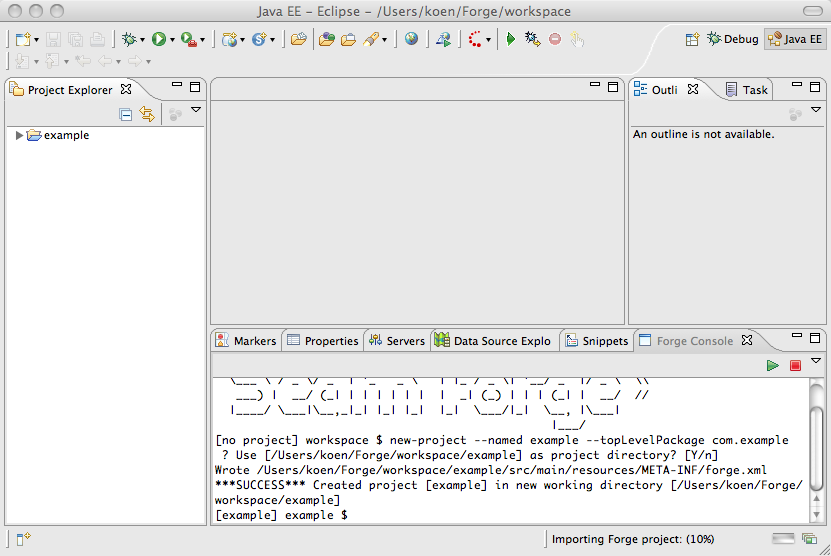Open the Properties tab
831x556 pixels.
(x=323, y=341)
